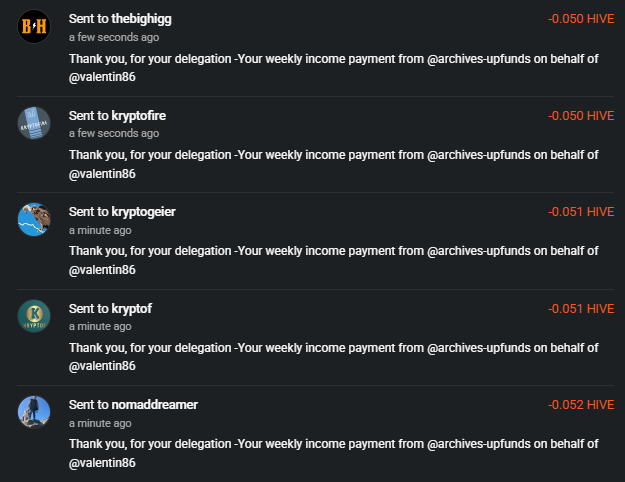Open the nomaddreamer username link

155,405
